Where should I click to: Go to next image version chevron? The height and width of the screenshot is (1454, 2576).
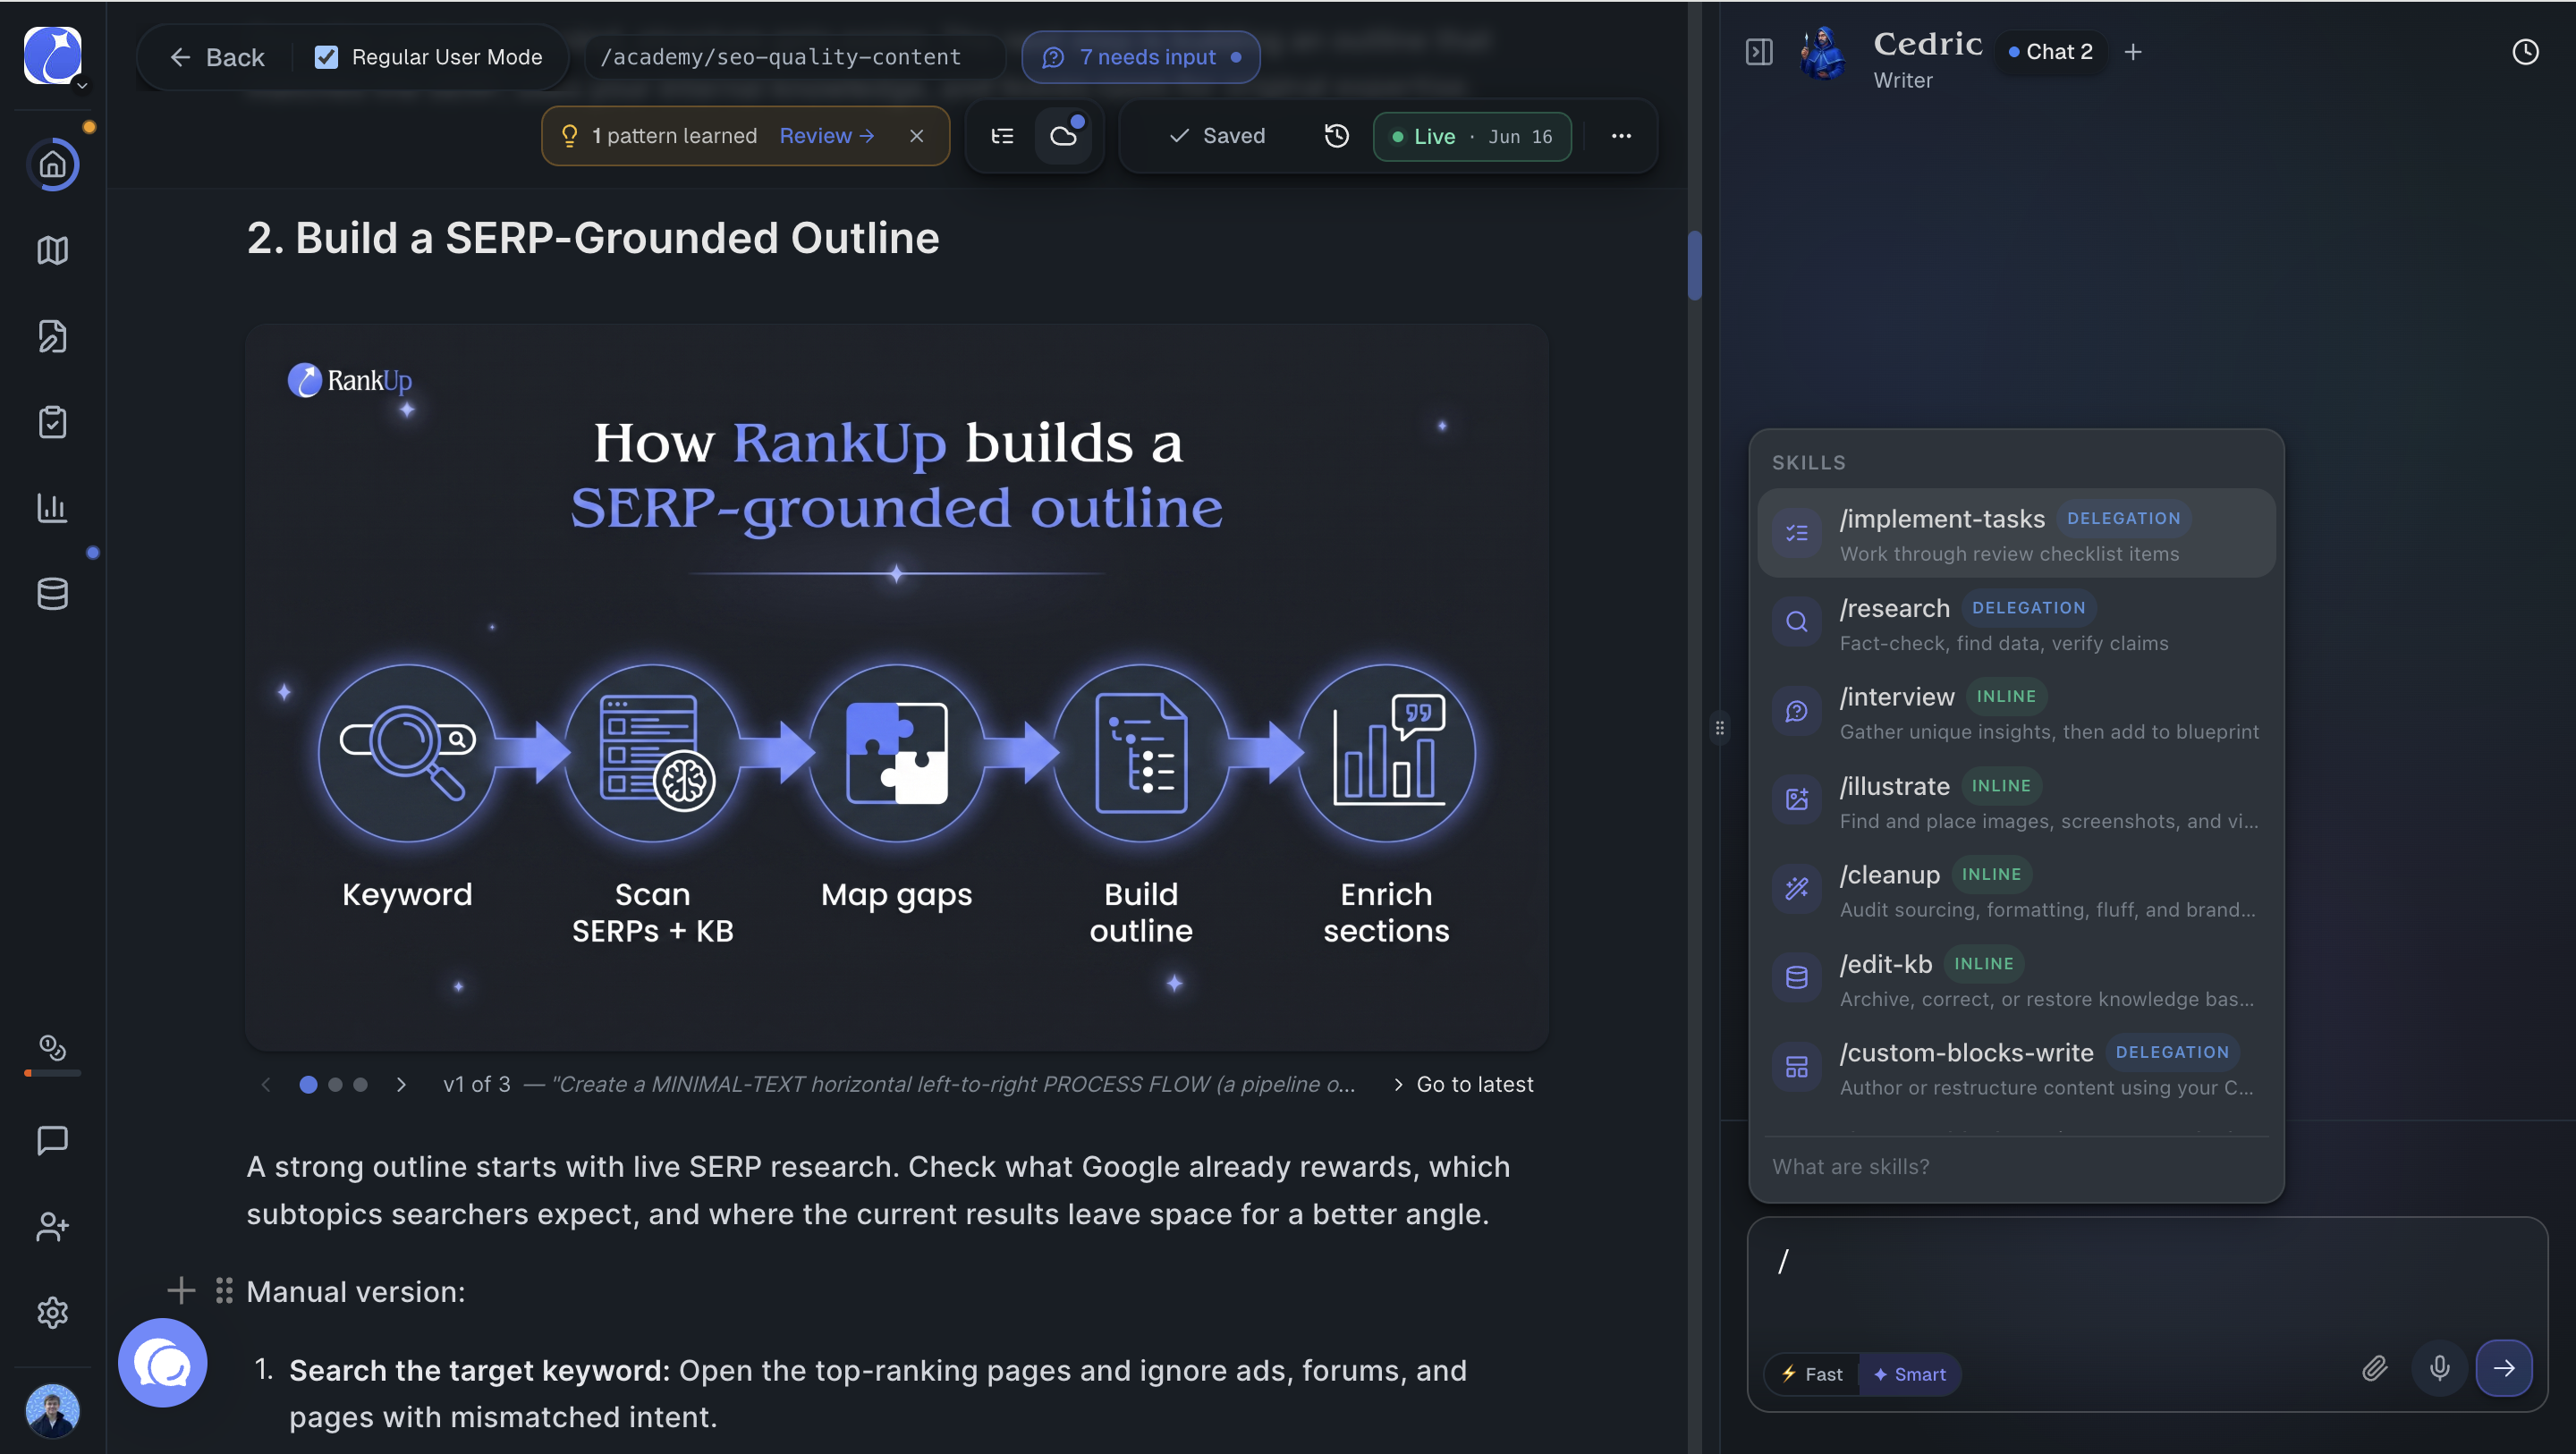tap(401, 1085)
